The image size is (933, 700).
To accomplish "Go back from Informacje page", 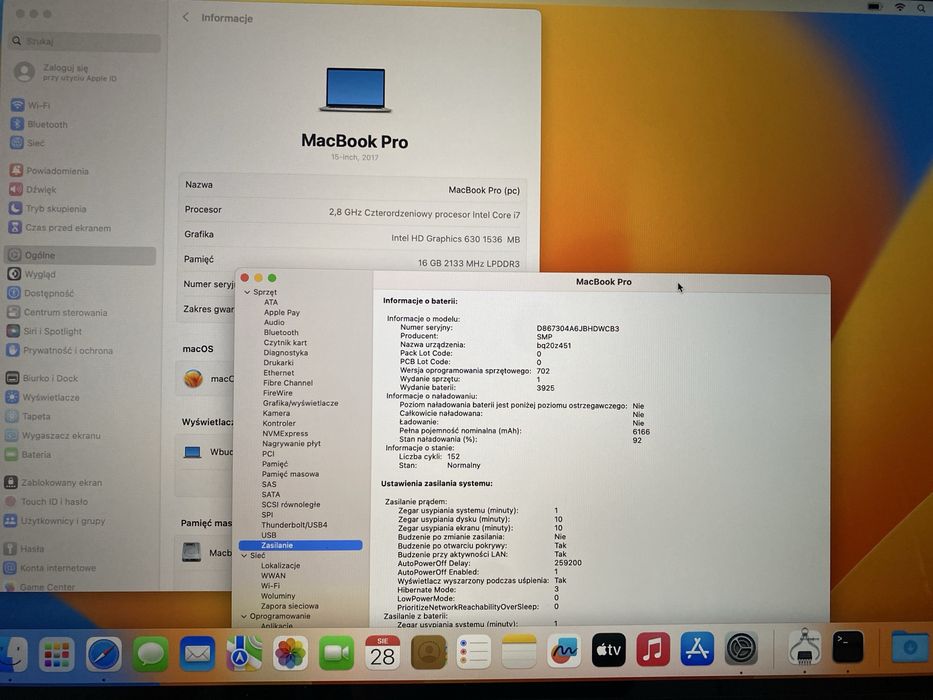I will 186,17.
